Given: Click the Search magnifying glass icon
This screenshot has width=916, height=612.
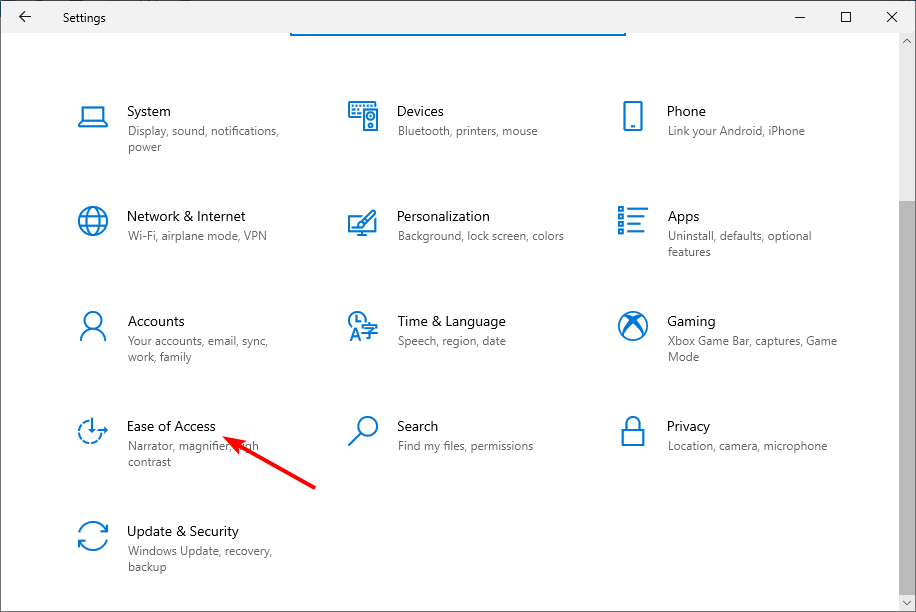Looking at the screenshot, I should (362, 431).
